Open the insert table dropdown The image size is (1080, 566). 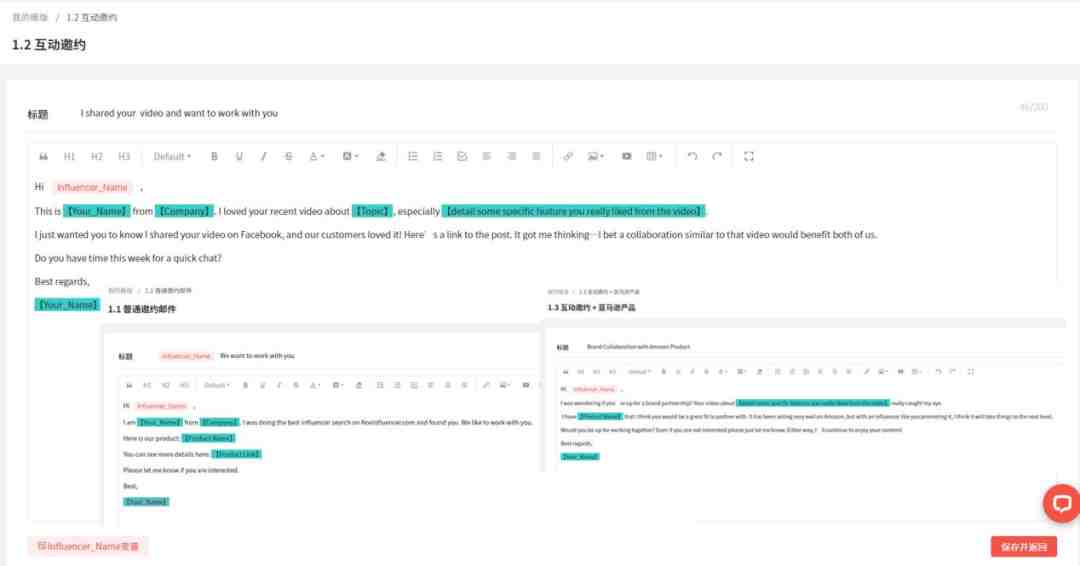654,157
